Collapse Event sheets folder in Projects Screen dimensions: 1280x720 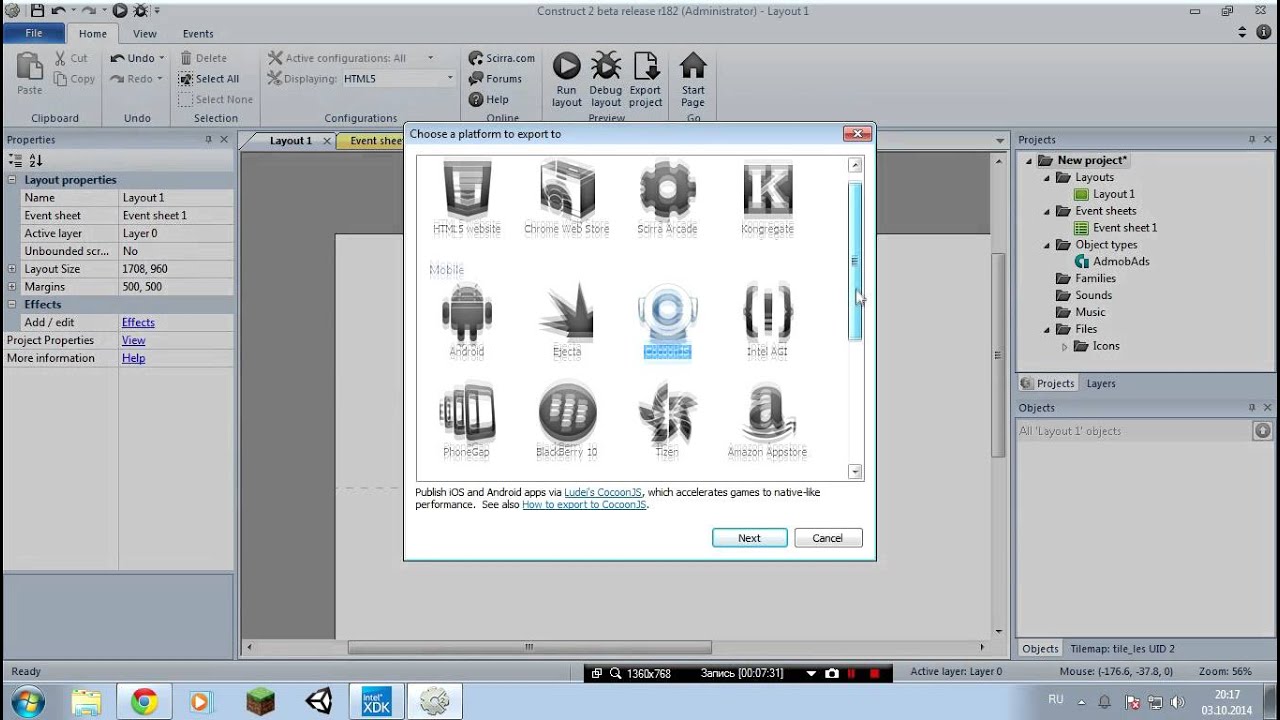coord(1047,211)
